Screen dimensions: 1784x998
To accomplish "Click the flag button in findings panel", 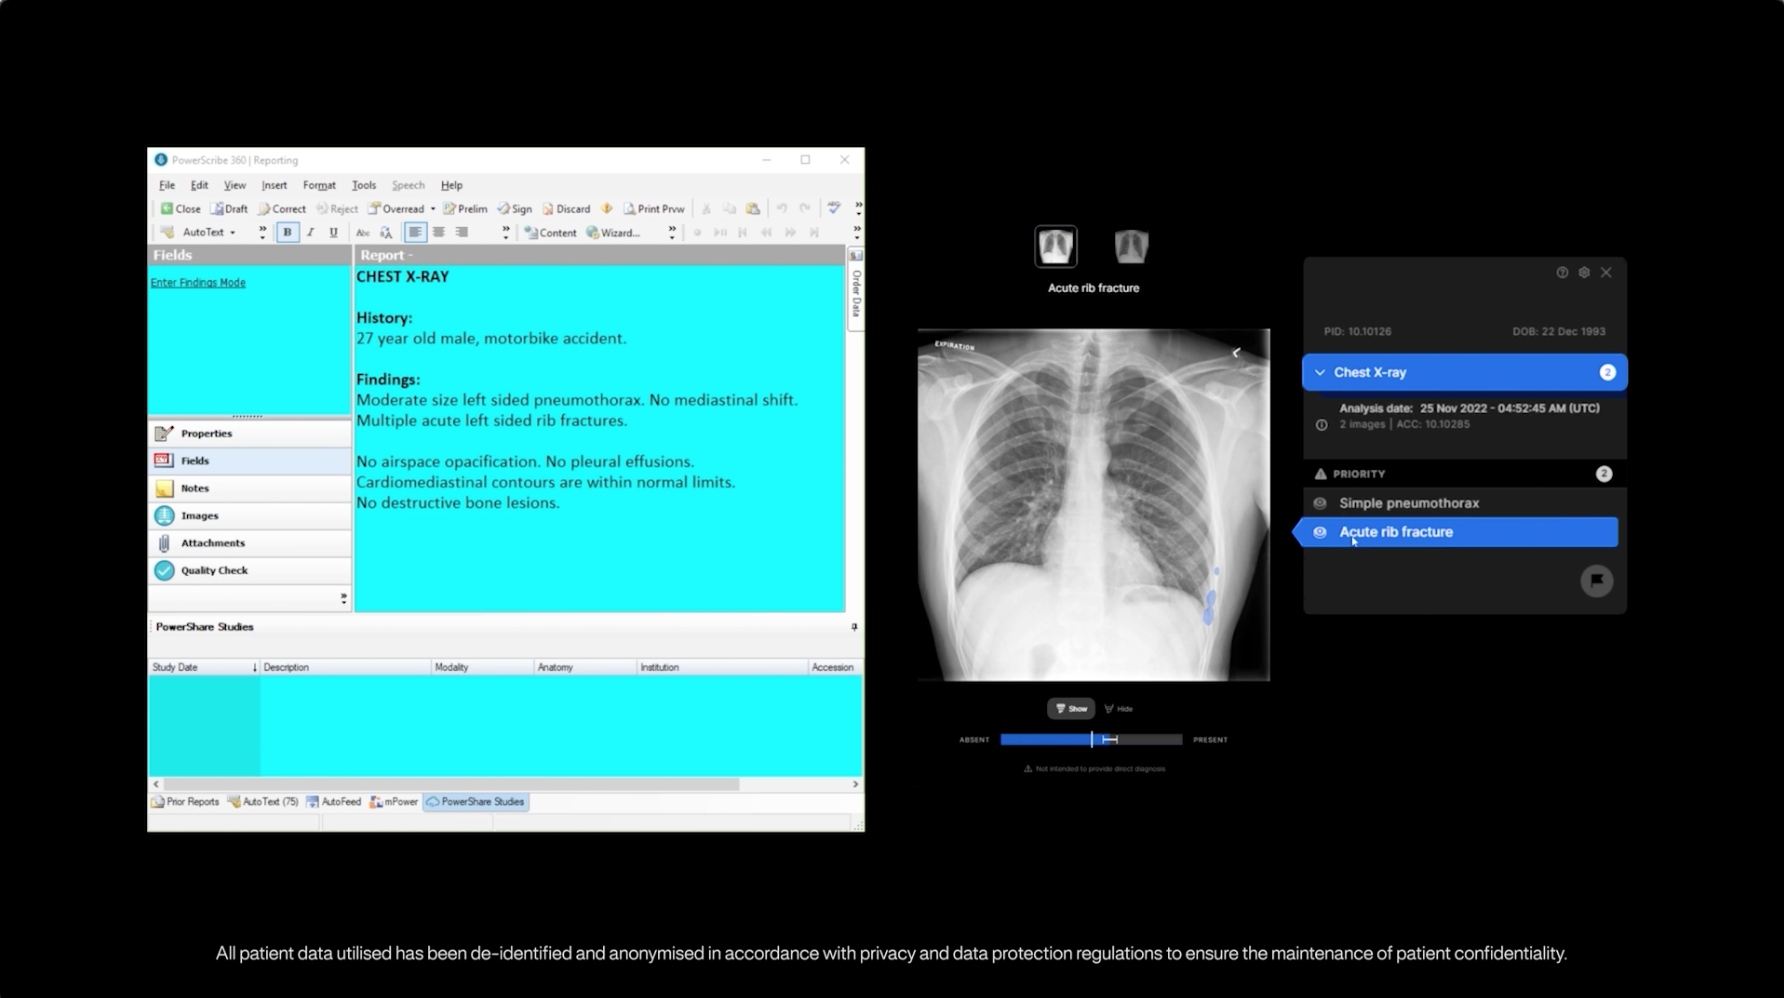I will click(1596, 581).
